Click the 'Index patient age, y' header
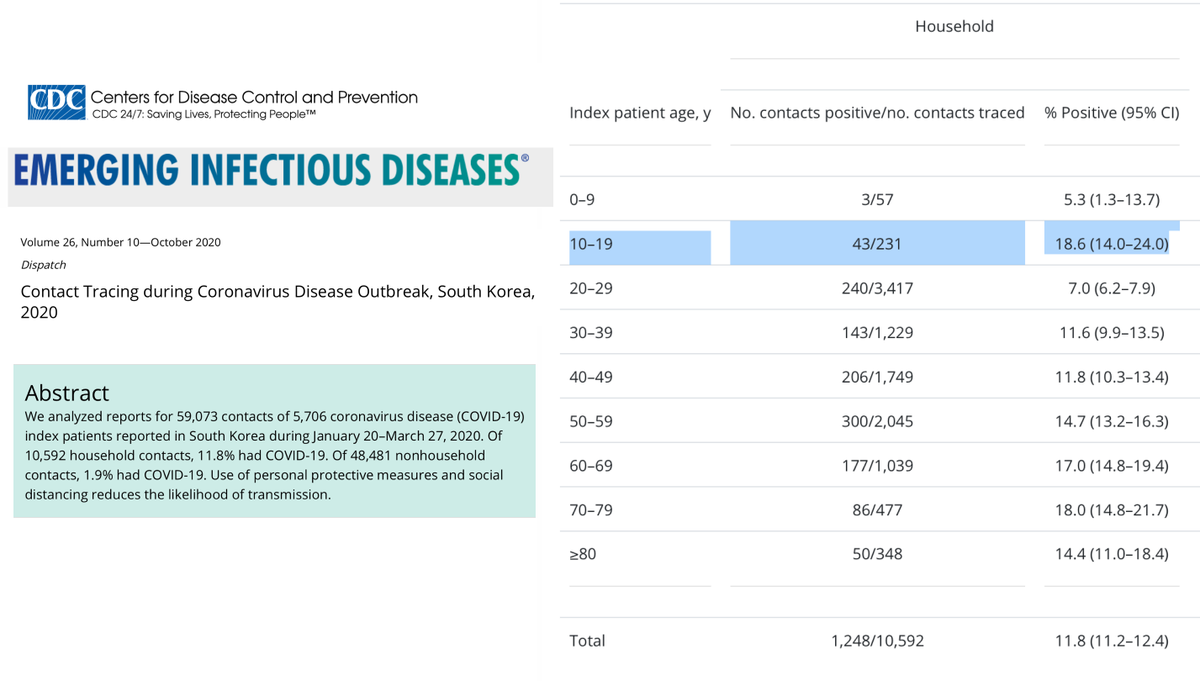 640,113
